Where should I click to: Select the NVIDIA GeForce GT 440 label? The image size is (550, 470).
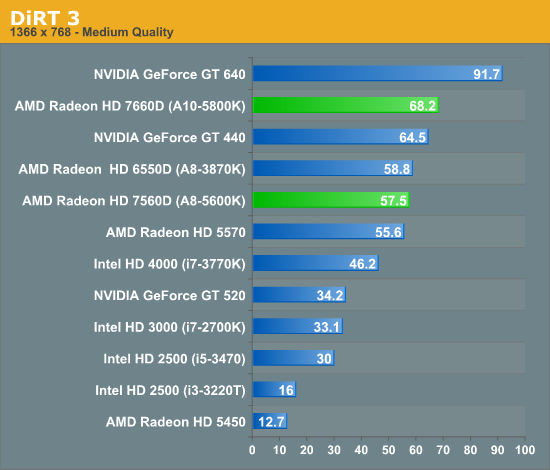170,137
